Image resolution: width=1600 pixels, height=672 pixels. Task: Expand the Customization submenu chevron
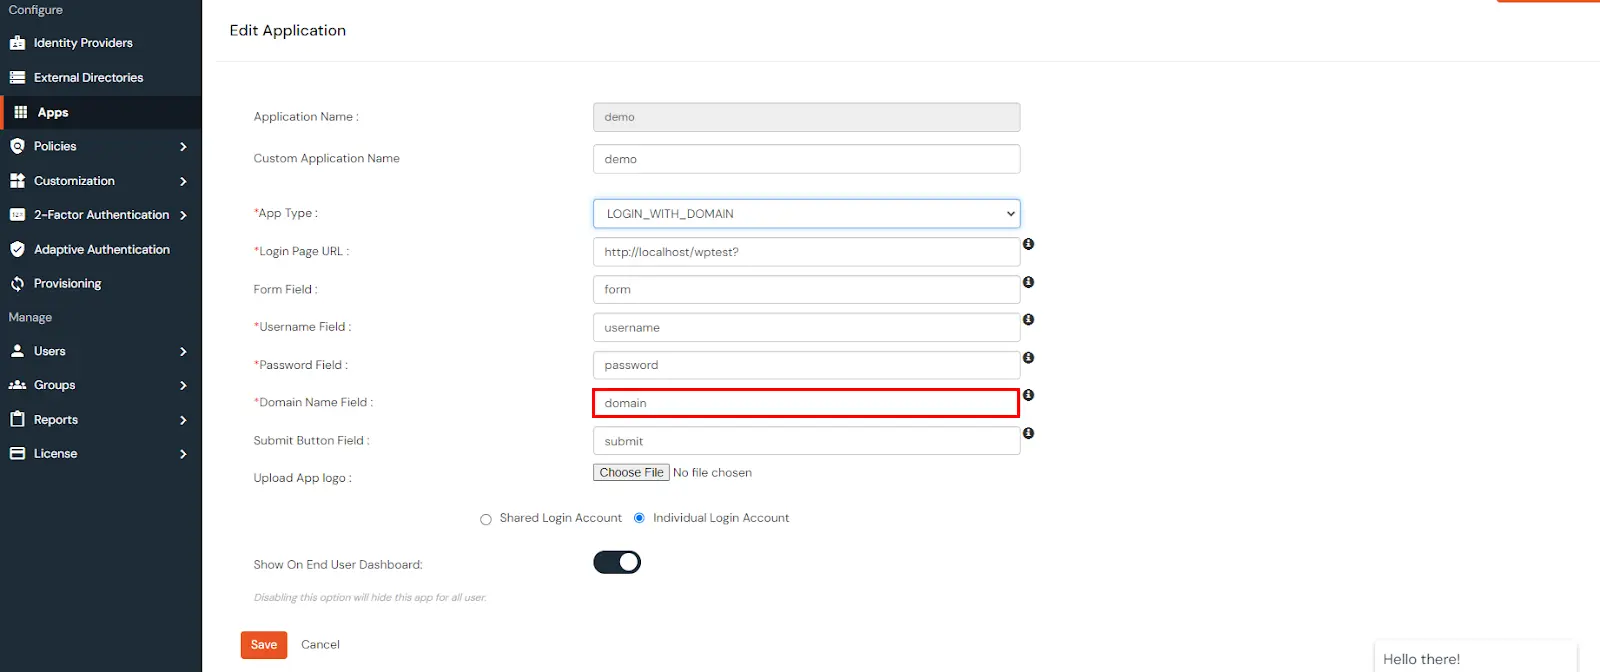(x=183, y=181)
